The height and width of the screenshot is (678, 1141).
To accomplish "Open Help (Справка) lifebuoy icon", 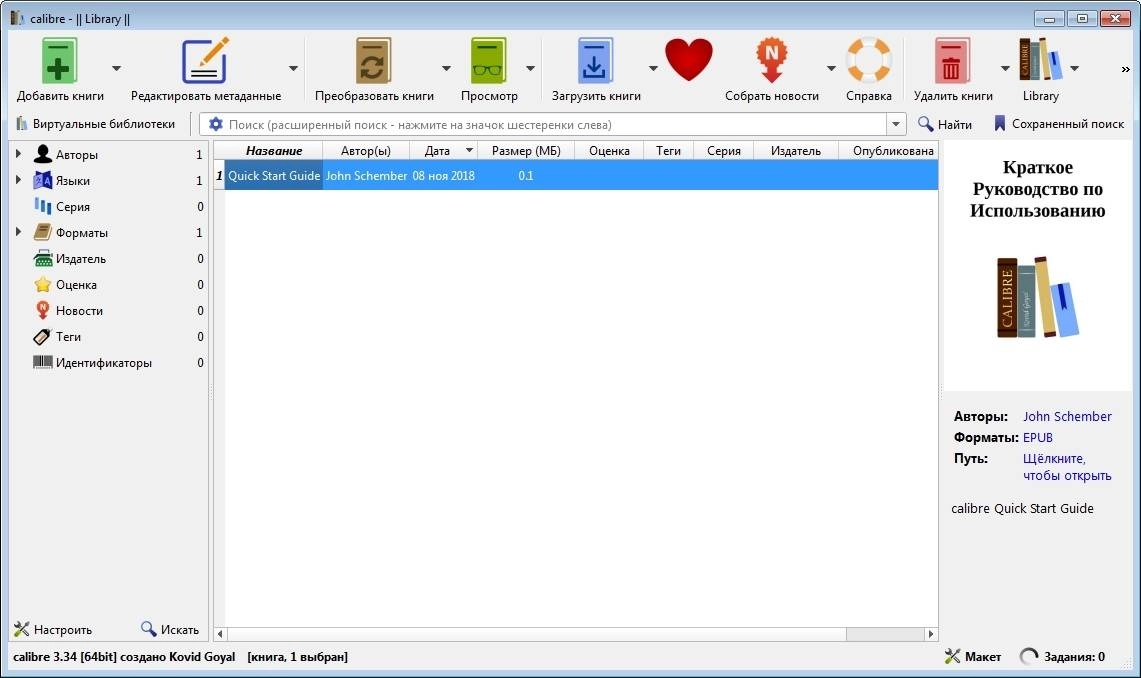I will (x=869, y=60).
